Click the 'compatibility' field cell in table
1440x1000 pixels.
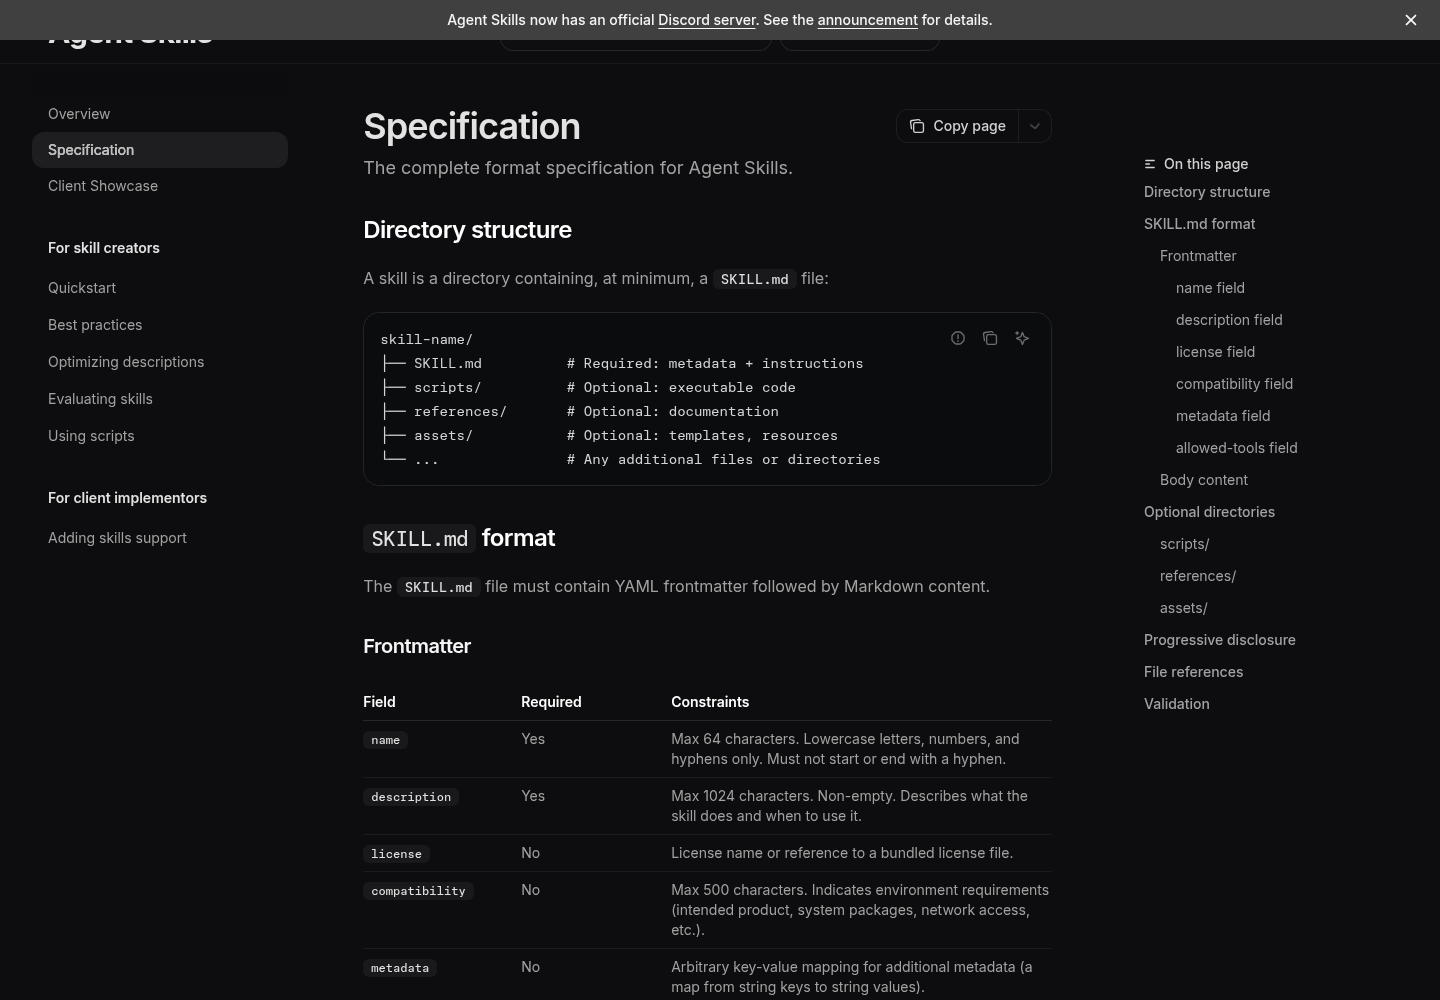click(x=418, y=891)
